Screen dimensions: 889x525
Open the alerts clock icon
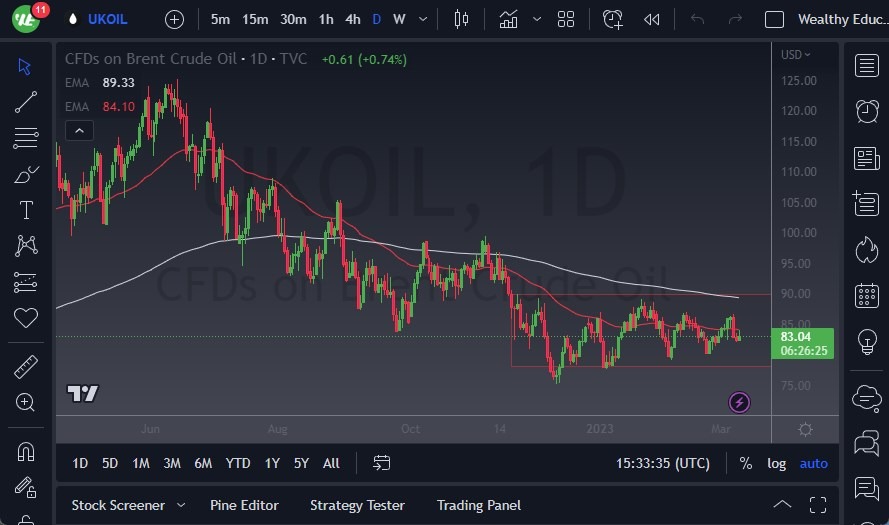coord(867,111)
